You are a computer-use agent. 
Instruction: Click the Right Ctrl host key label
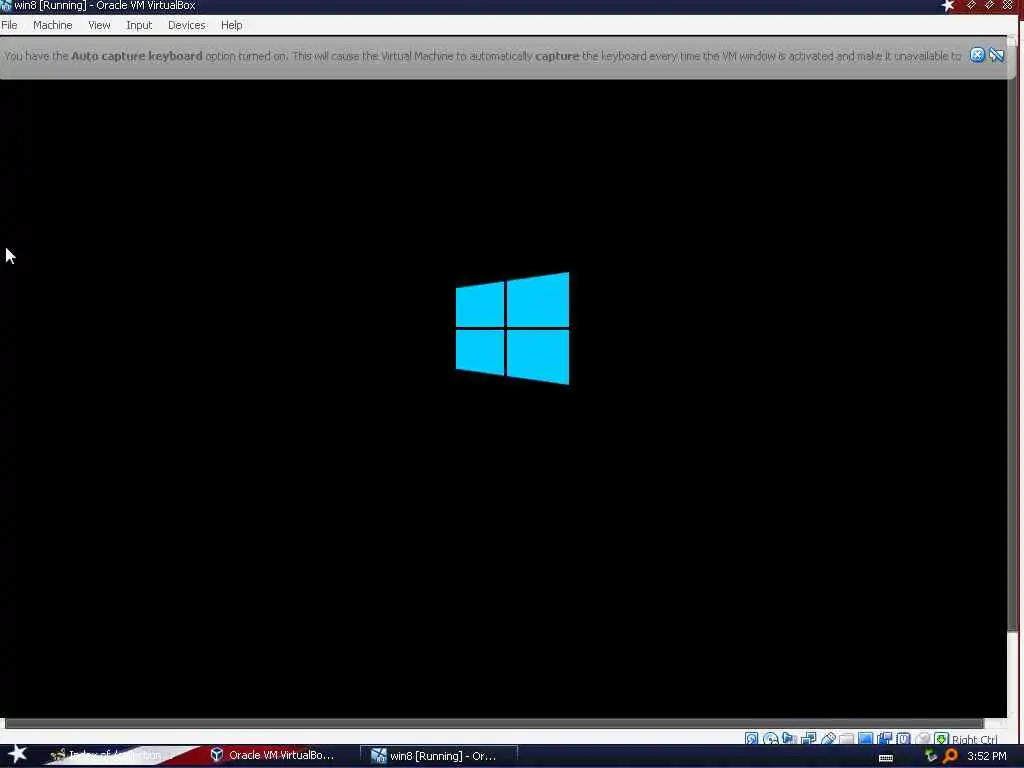pos(974,739)
